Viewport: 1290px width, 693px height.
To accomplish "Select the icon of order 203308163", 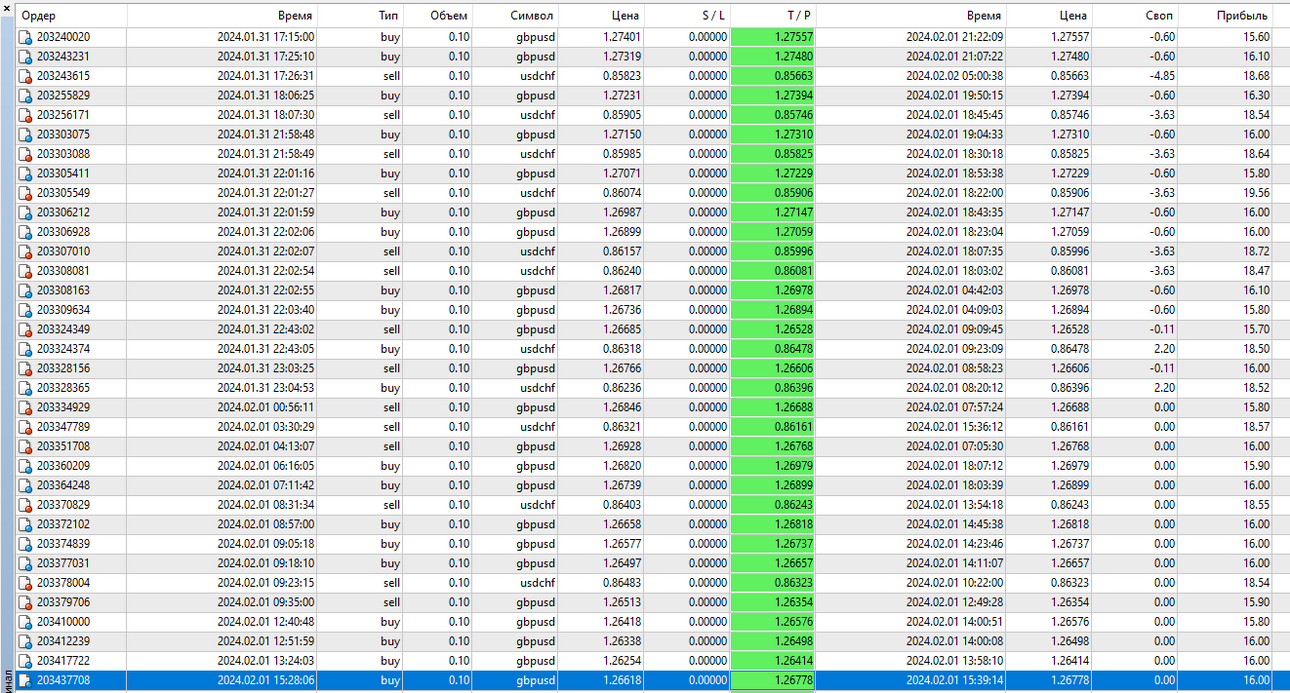I will point(26,290).
